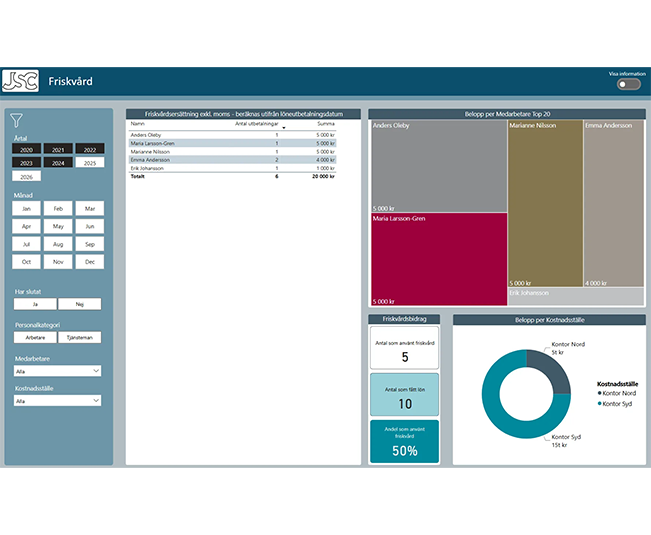Select the Jan month button
This screenshot has width=651, height=535.
[x=26, y=208]
